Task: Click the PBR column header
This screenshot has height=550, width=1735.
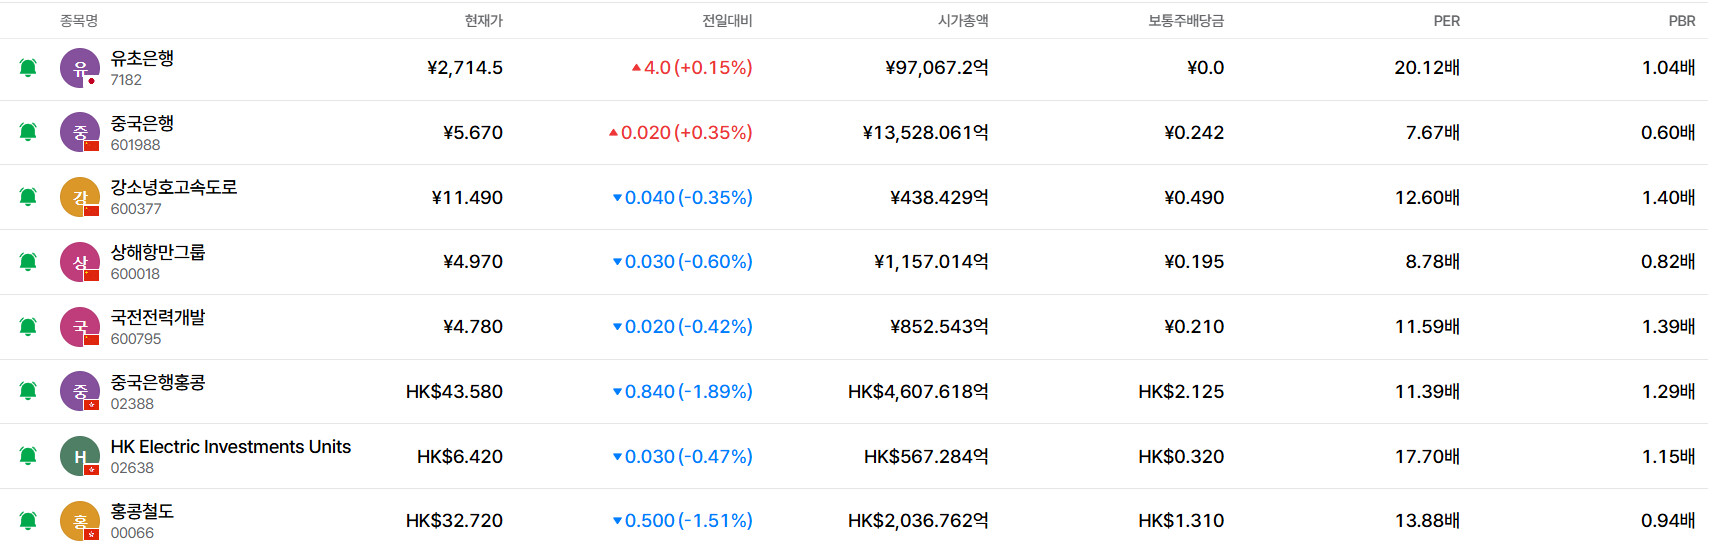Action: [x=1681, y=21]
